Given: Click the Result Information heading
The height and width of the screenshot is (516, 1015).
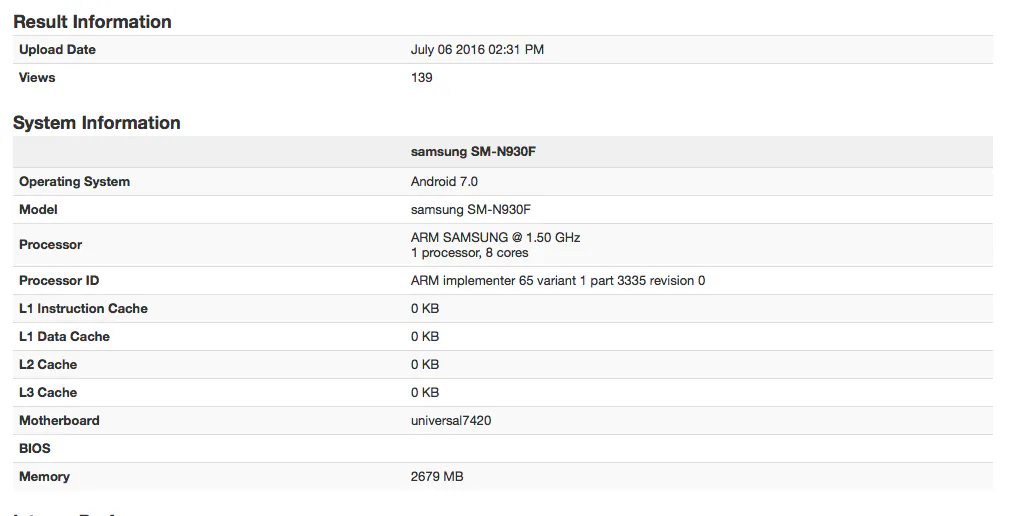Looking at the screenshot, I should 92,21.
